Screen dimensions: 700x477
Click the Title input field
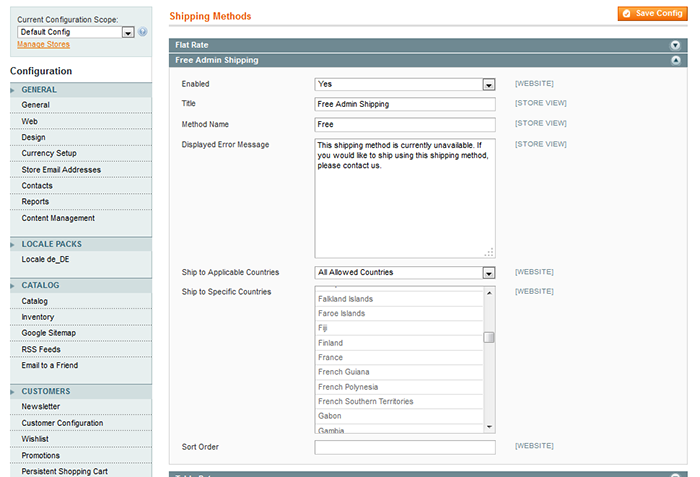pos(405,104)
